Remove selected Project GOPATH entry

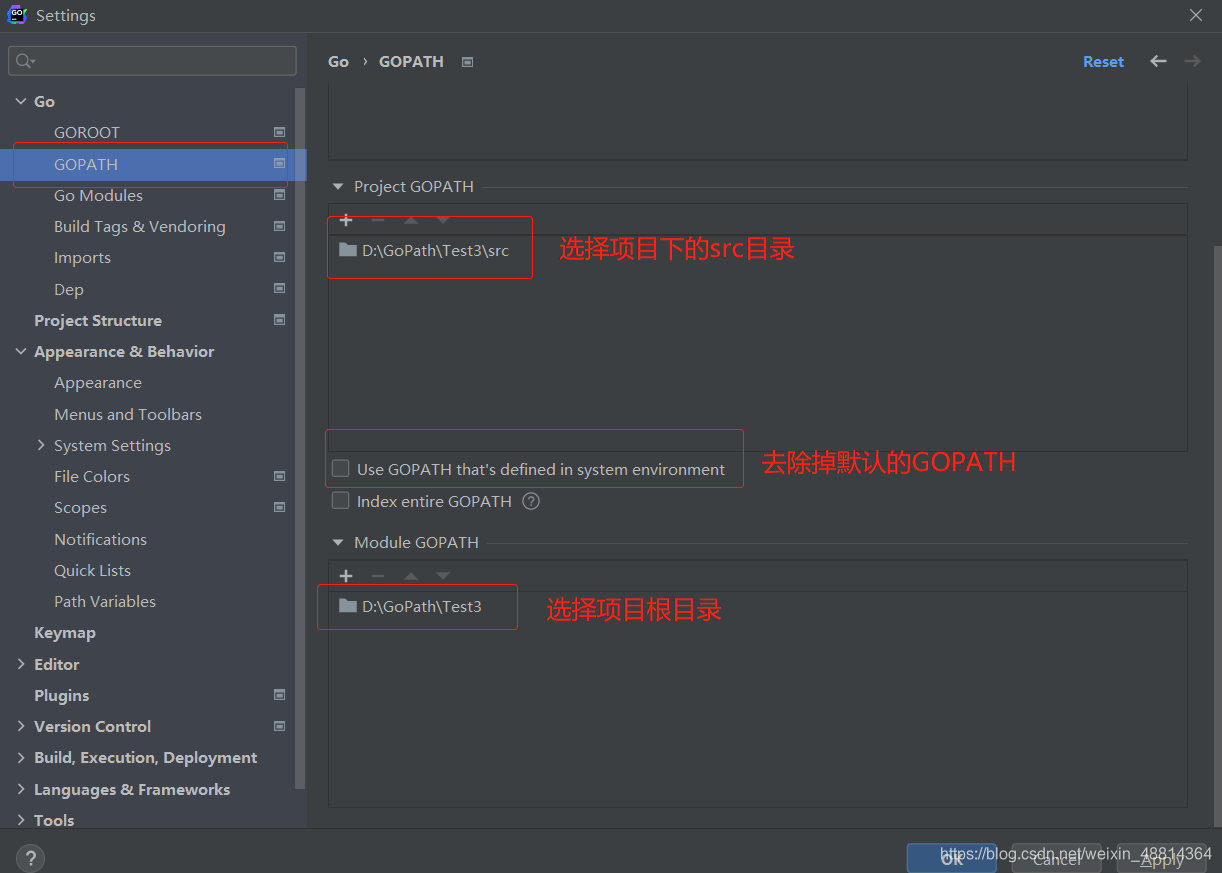378,220
